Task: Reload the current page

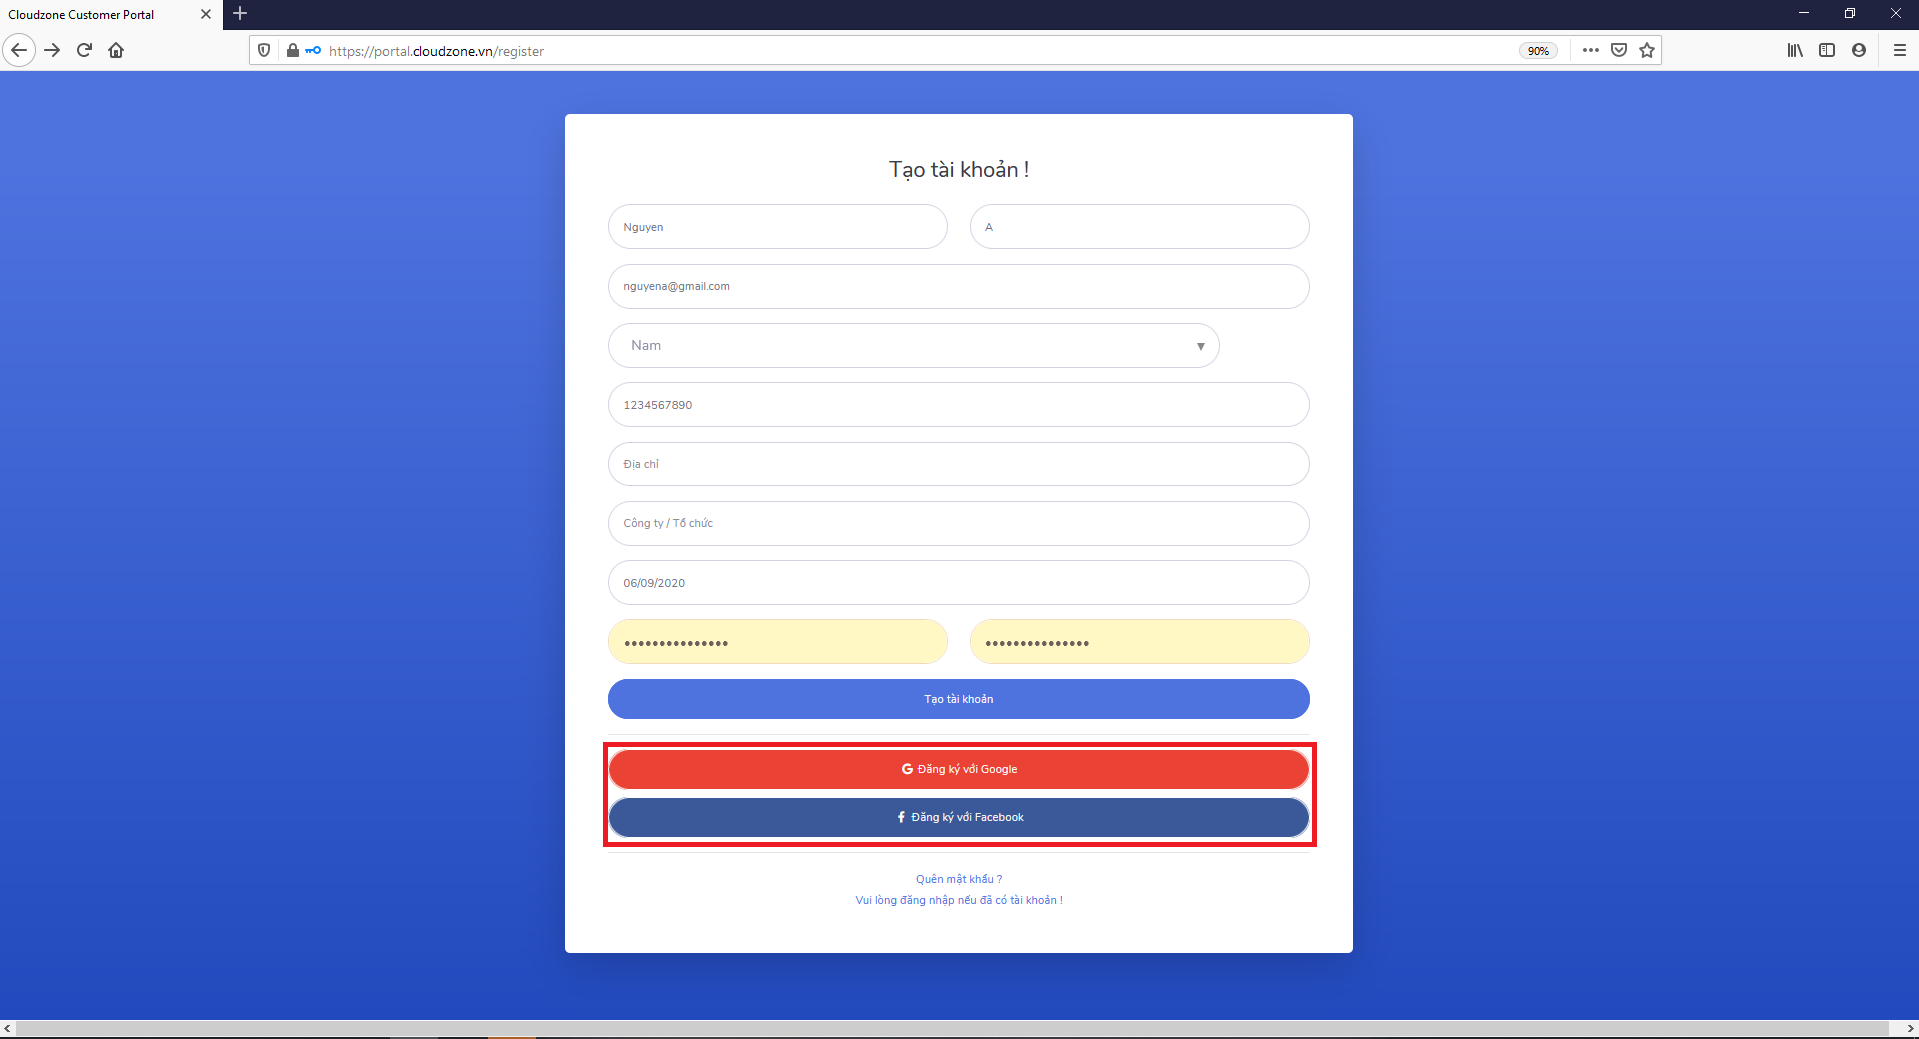Action: click(85, 50)
